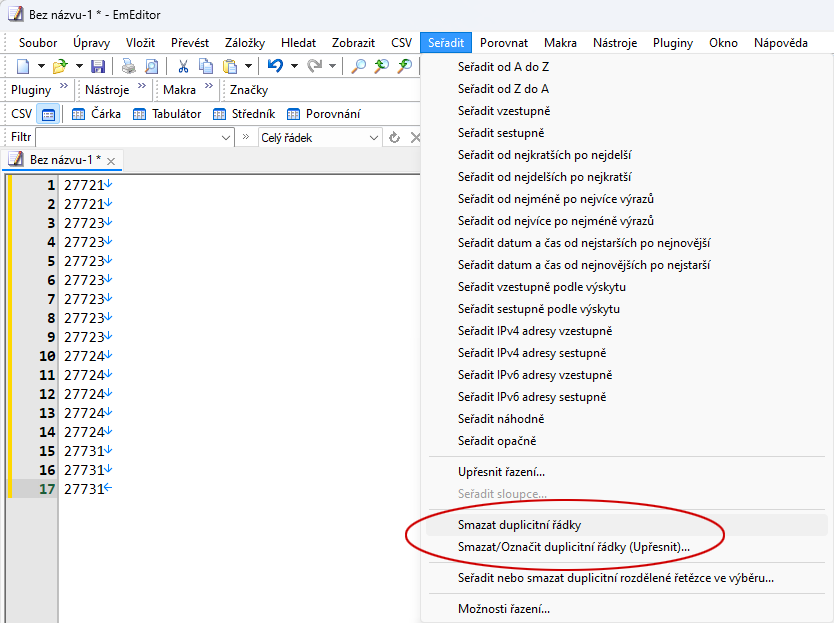The width and height of the screenshot is (834, 623).
Task: Open the Filtr history dropdown arrow
Action: click(x=226, y=138)
